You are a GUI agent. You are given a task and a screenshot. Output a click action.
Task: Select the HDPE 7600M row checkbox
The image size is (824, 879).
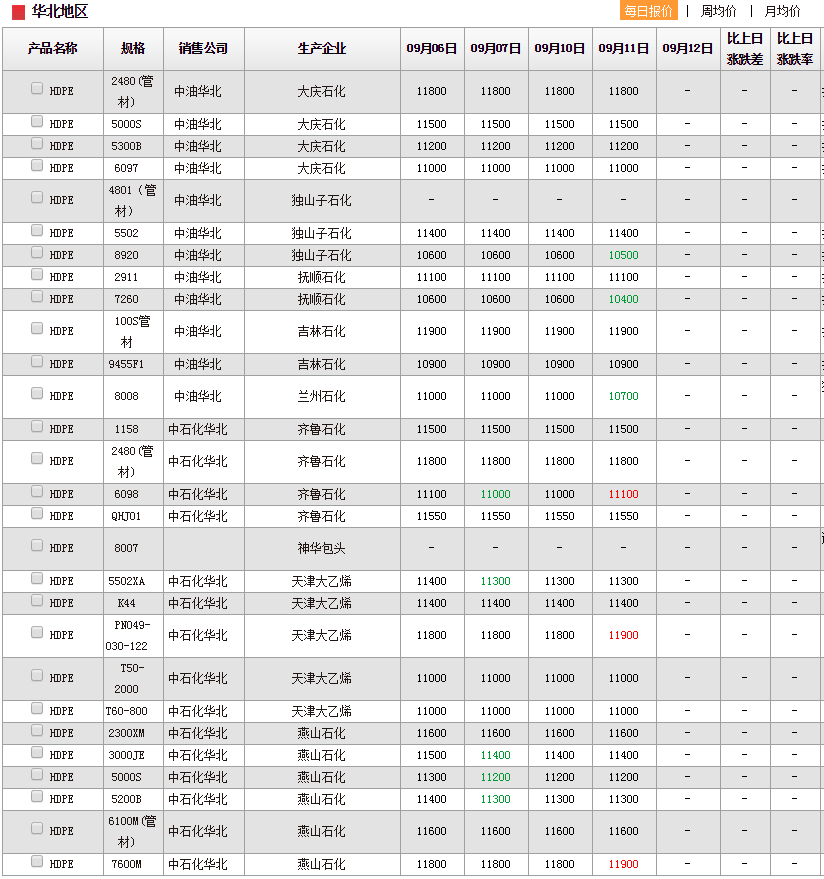click(x=37, y=862)
